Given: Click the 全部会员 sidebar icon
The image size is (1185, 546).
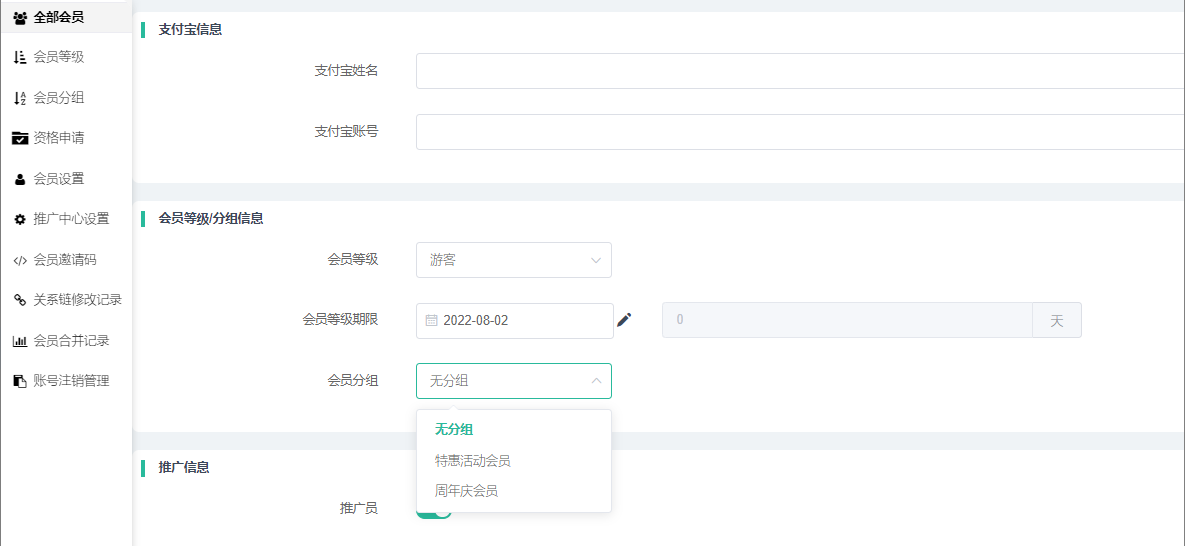Looking at the screenshot, I should pos(20,17).
